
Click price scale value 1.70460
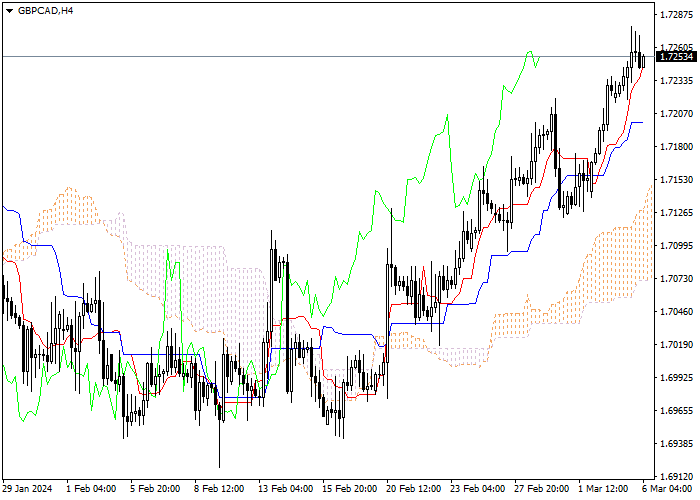(676, 312)
